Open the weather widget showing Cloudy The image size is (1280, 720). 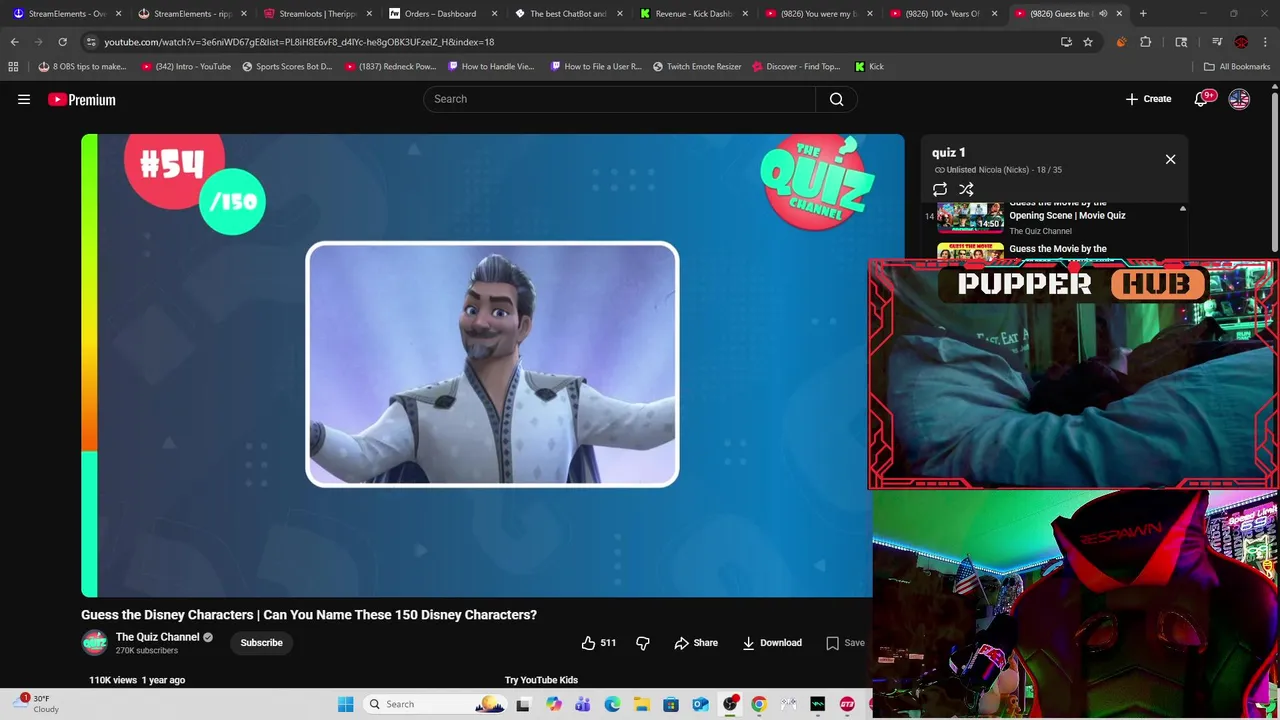pyautogui.click(x=37, y=704)
